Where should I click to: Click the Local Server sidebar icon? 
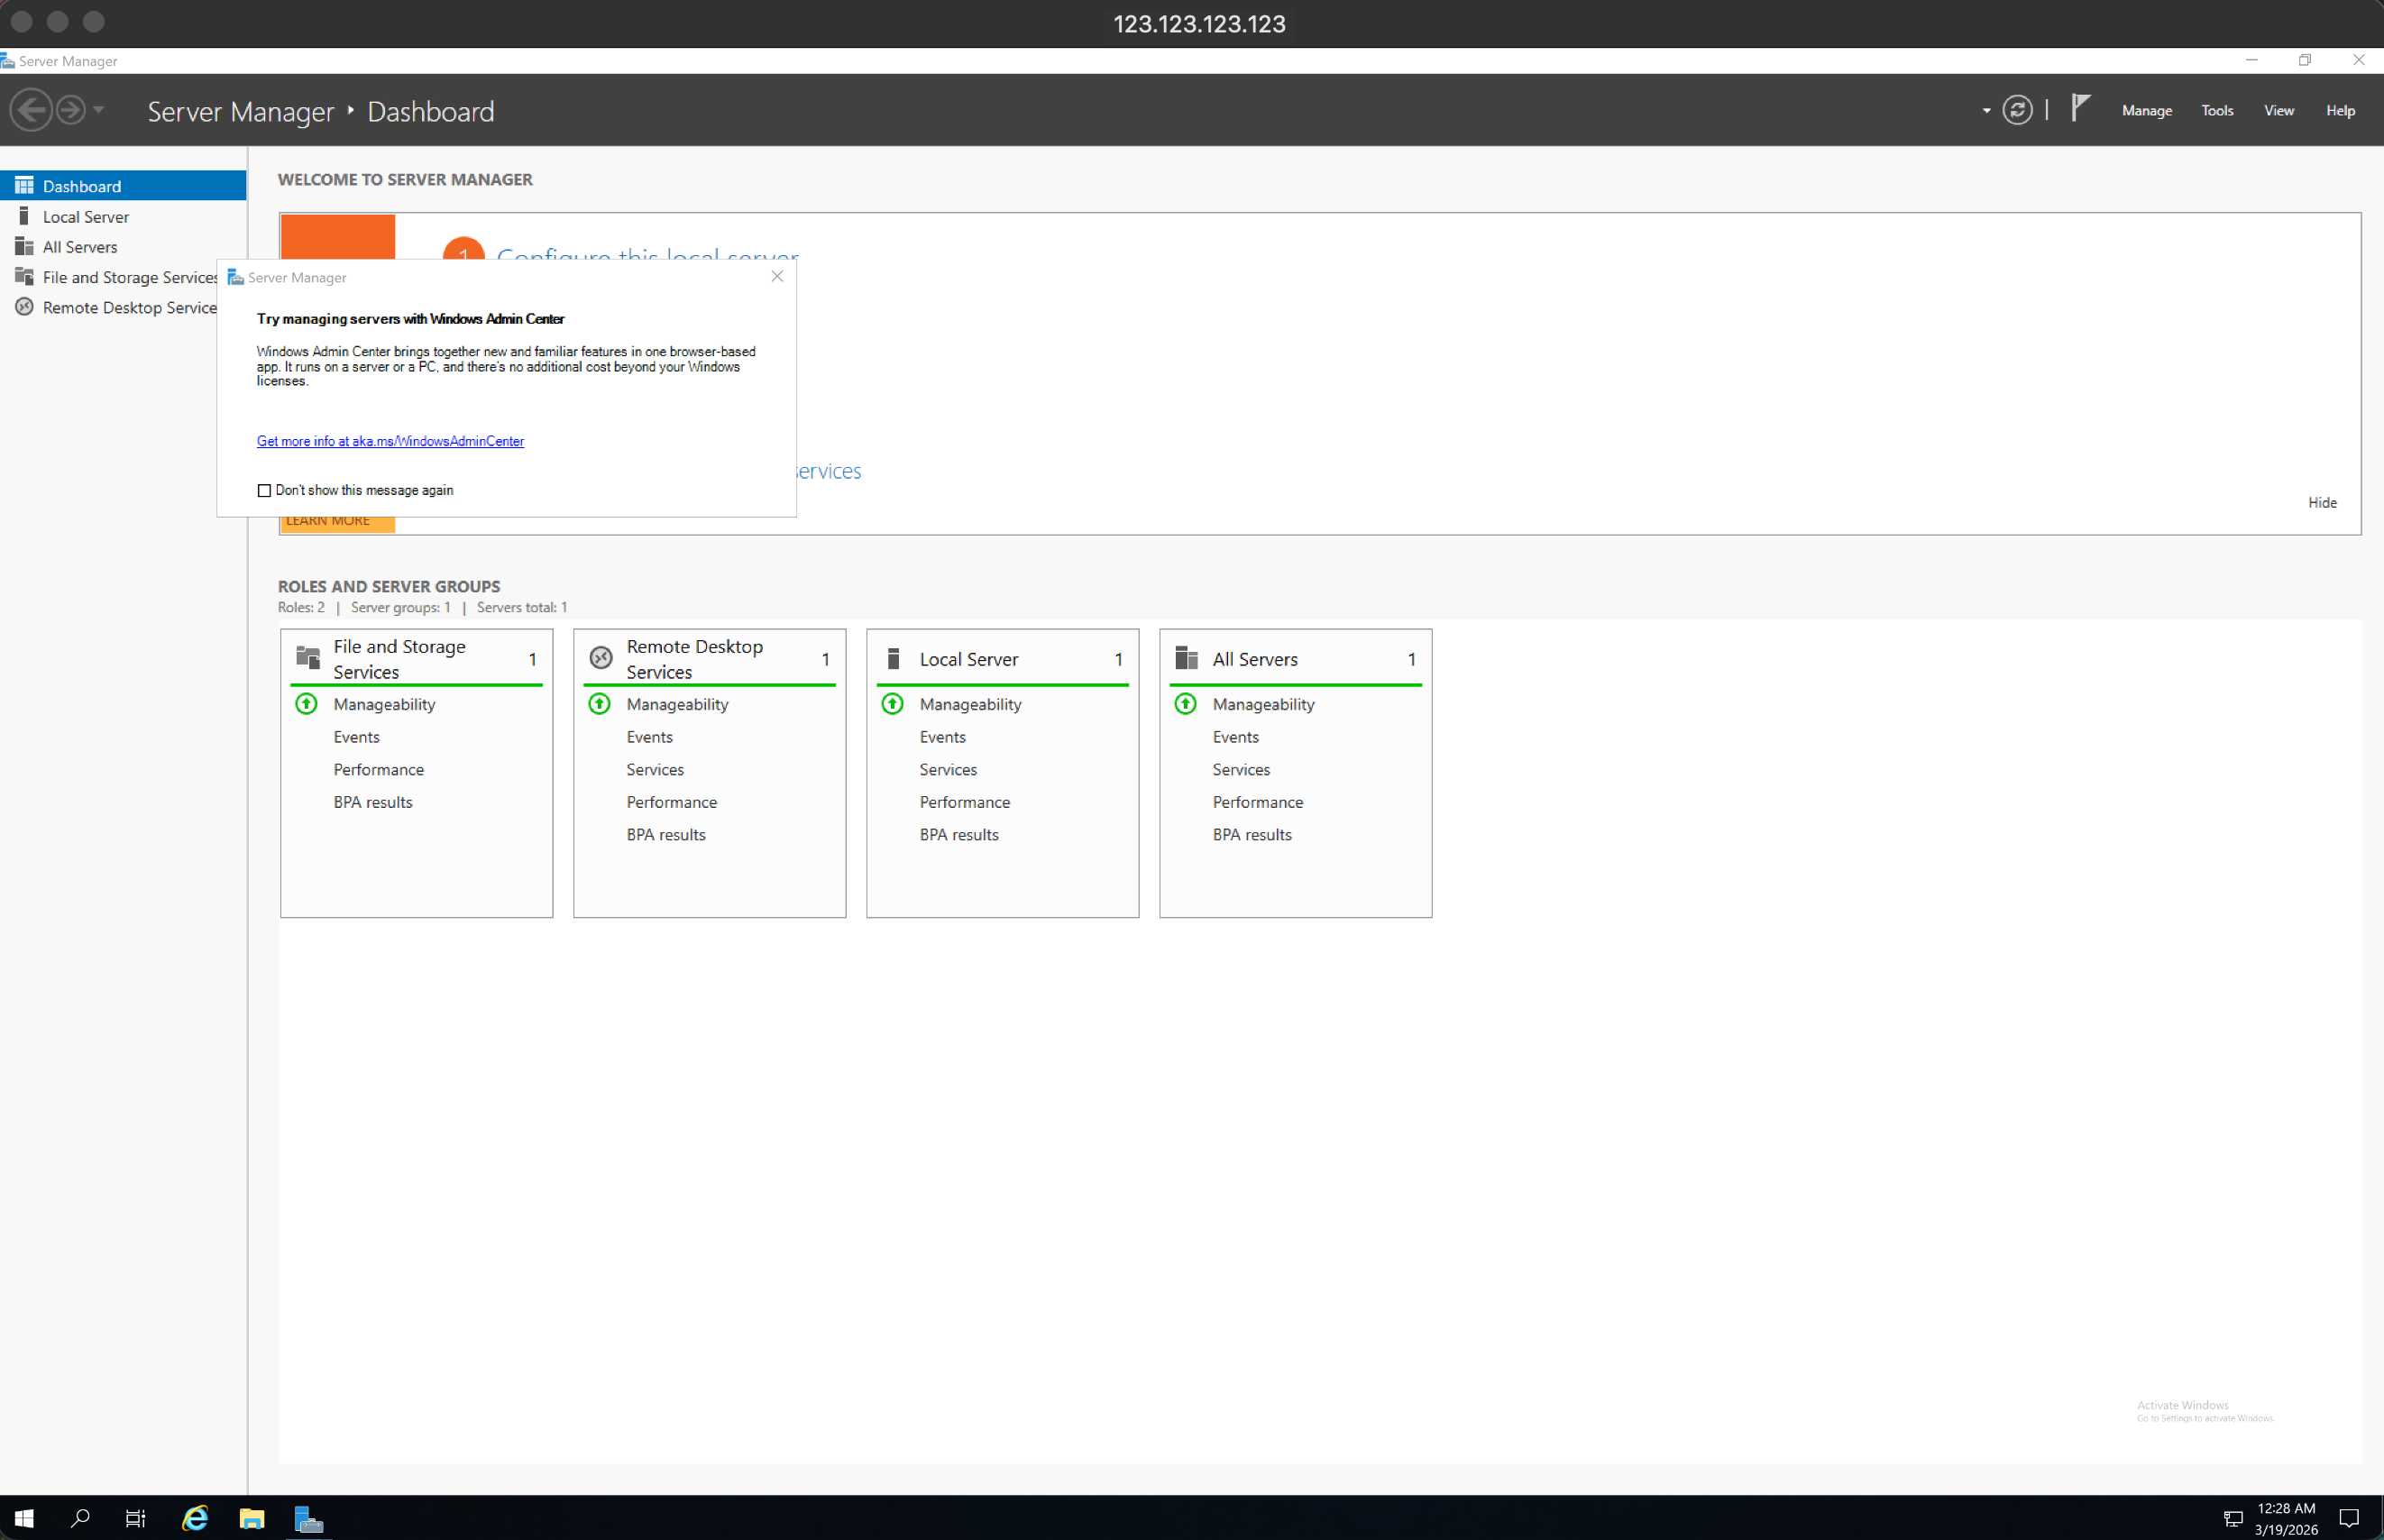pyautogui.click(x=24, y=216)
